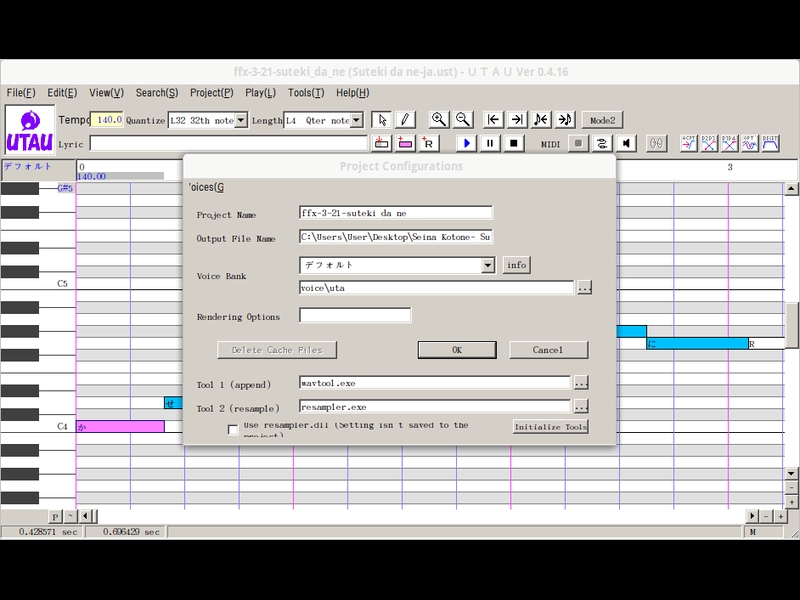Click the speaker mute icon

pyautogui.click(x=627, y=144)
